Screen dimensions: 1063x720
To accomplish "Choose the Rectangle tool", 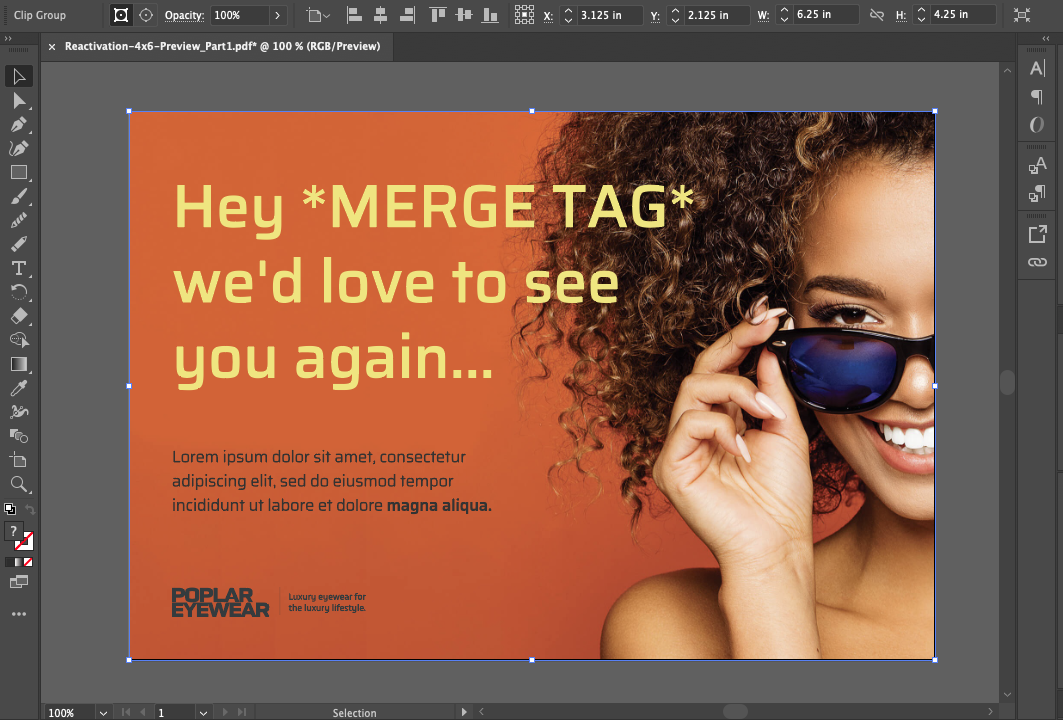I will click(x=18, y=172).
